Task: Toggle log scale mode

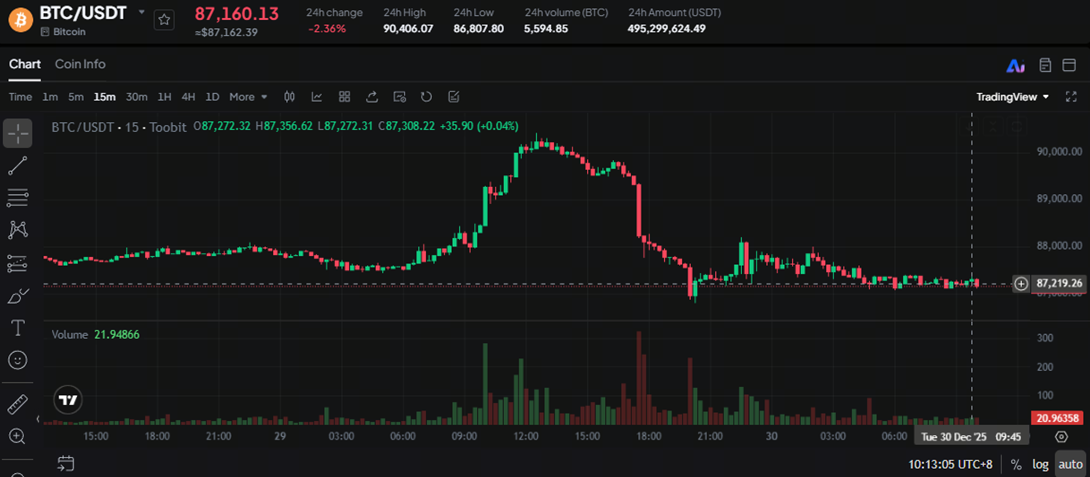Action: (x=1040, y=464)
